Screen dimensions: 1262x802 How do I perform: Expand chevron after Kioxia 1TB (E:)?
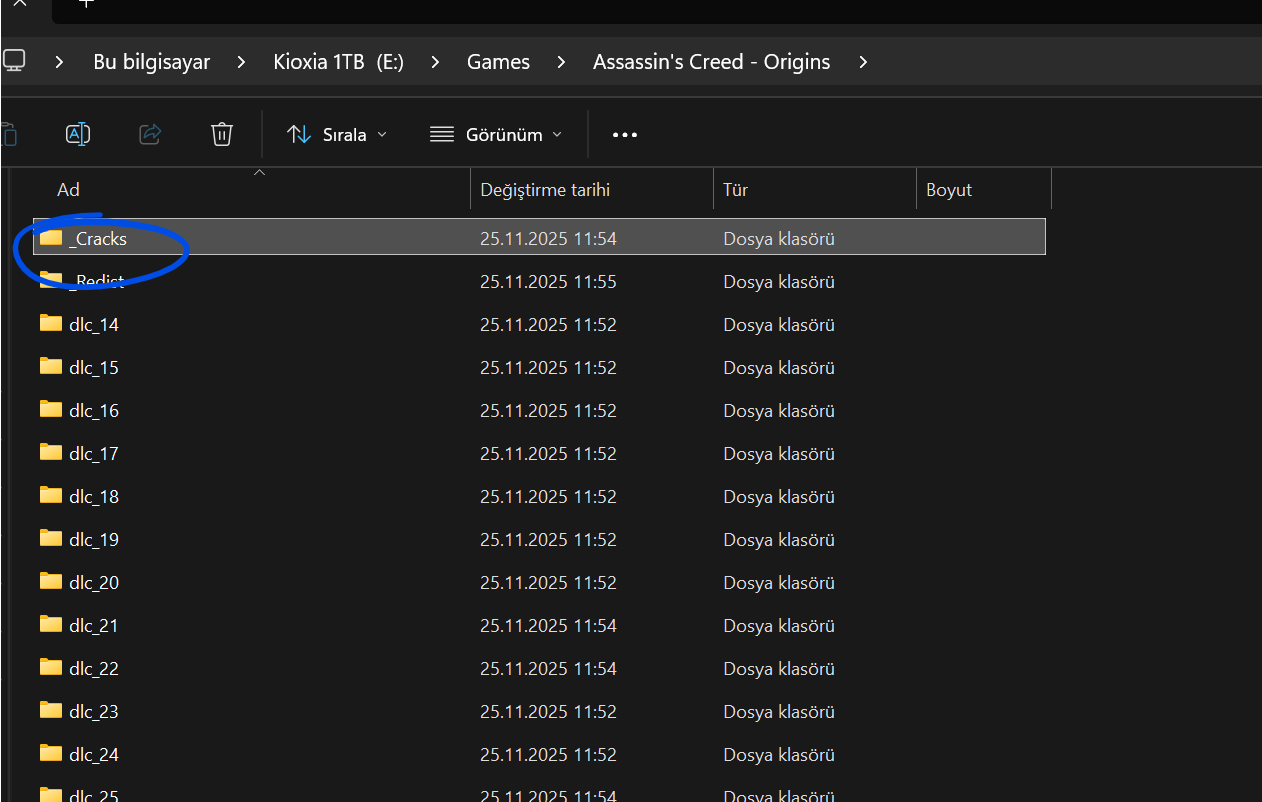435,62
